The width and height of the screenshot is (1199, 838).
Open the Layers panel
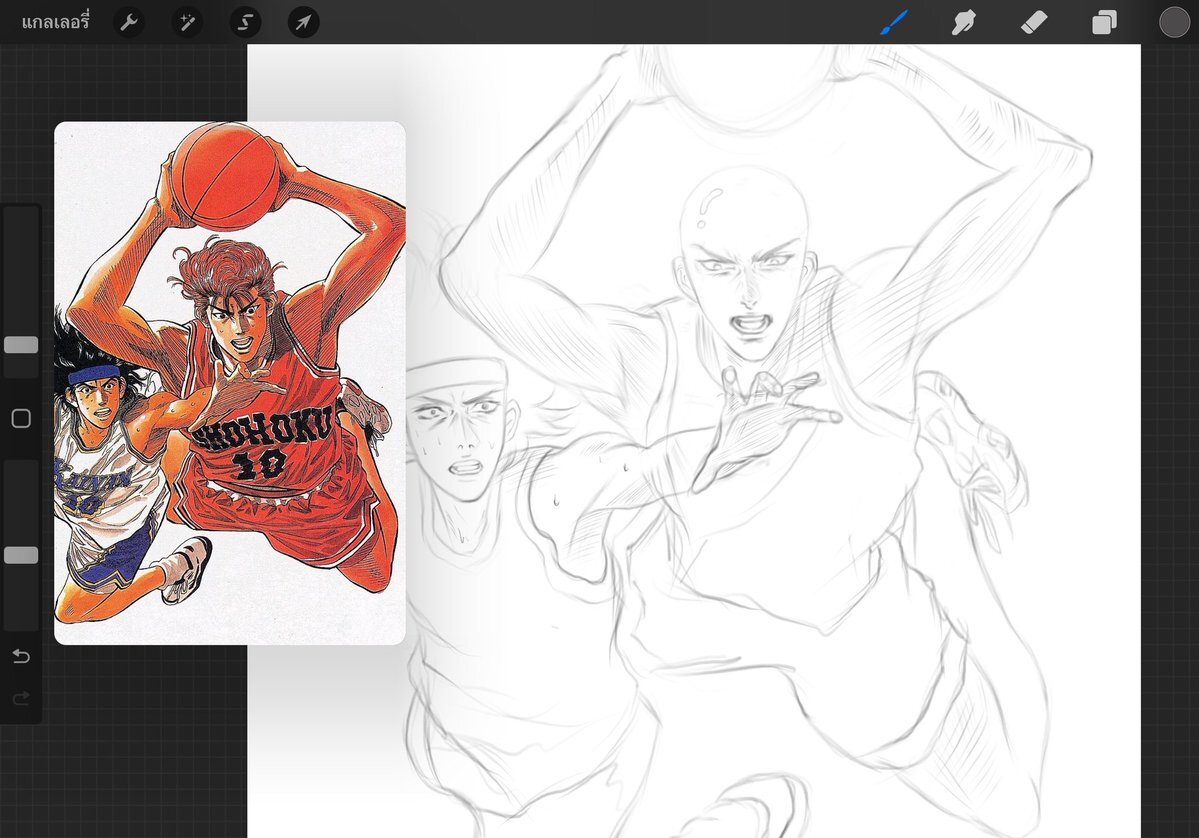click(1104, 22)
